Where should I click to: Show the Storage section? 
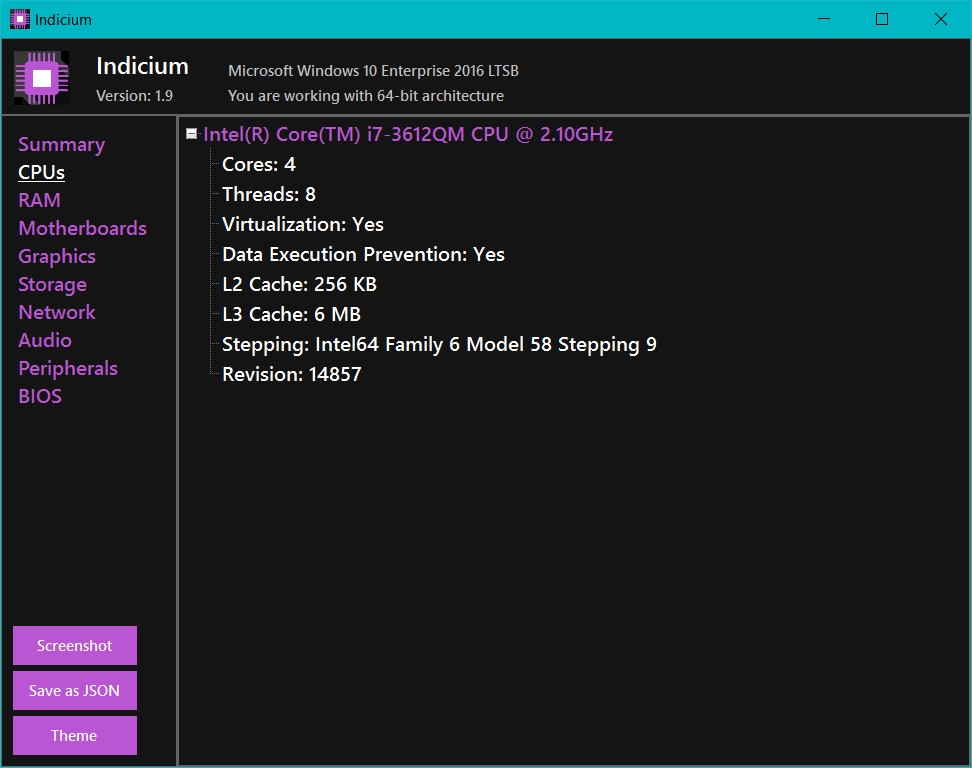click(x=53, y=285)
